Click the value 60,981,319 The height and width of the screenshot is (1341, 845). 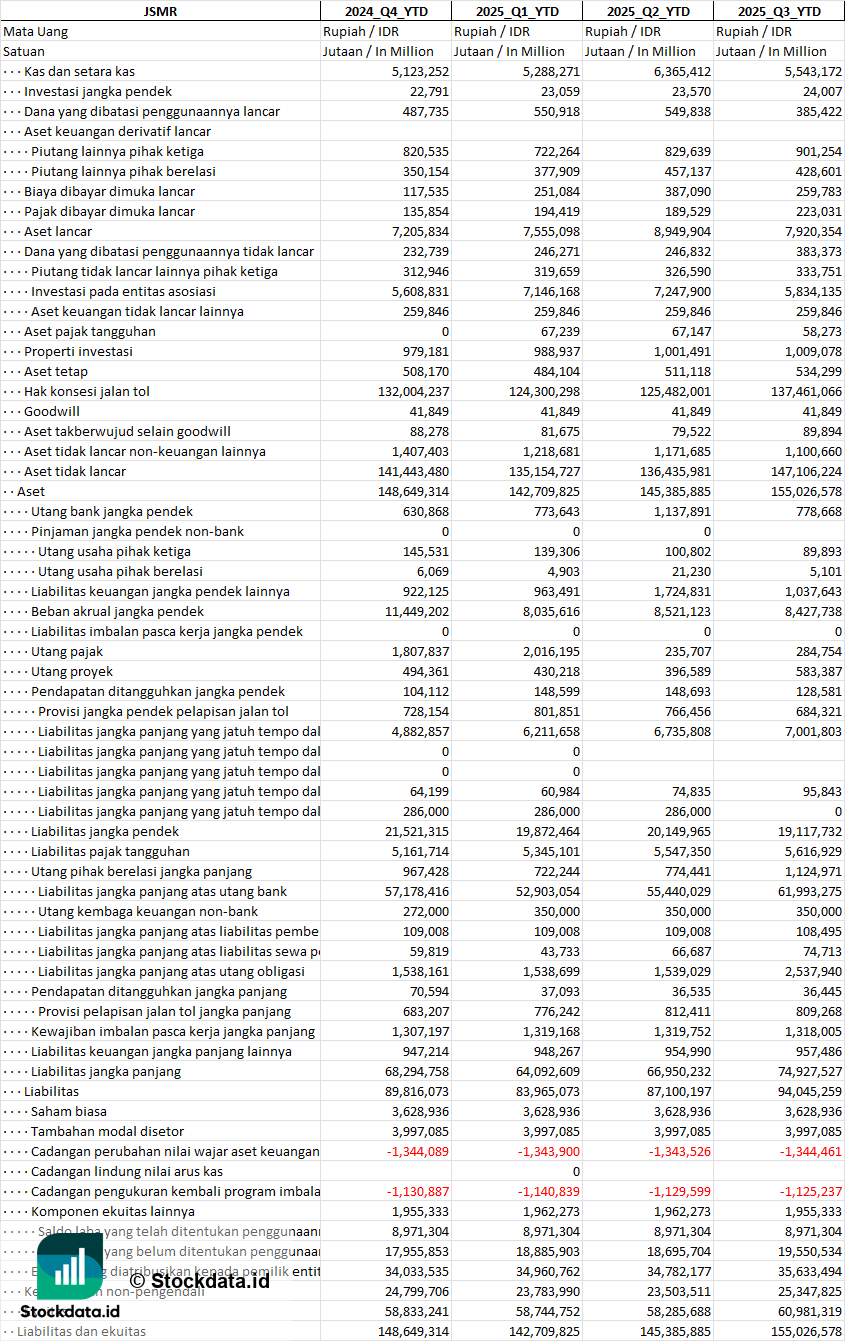(810, 1311)
